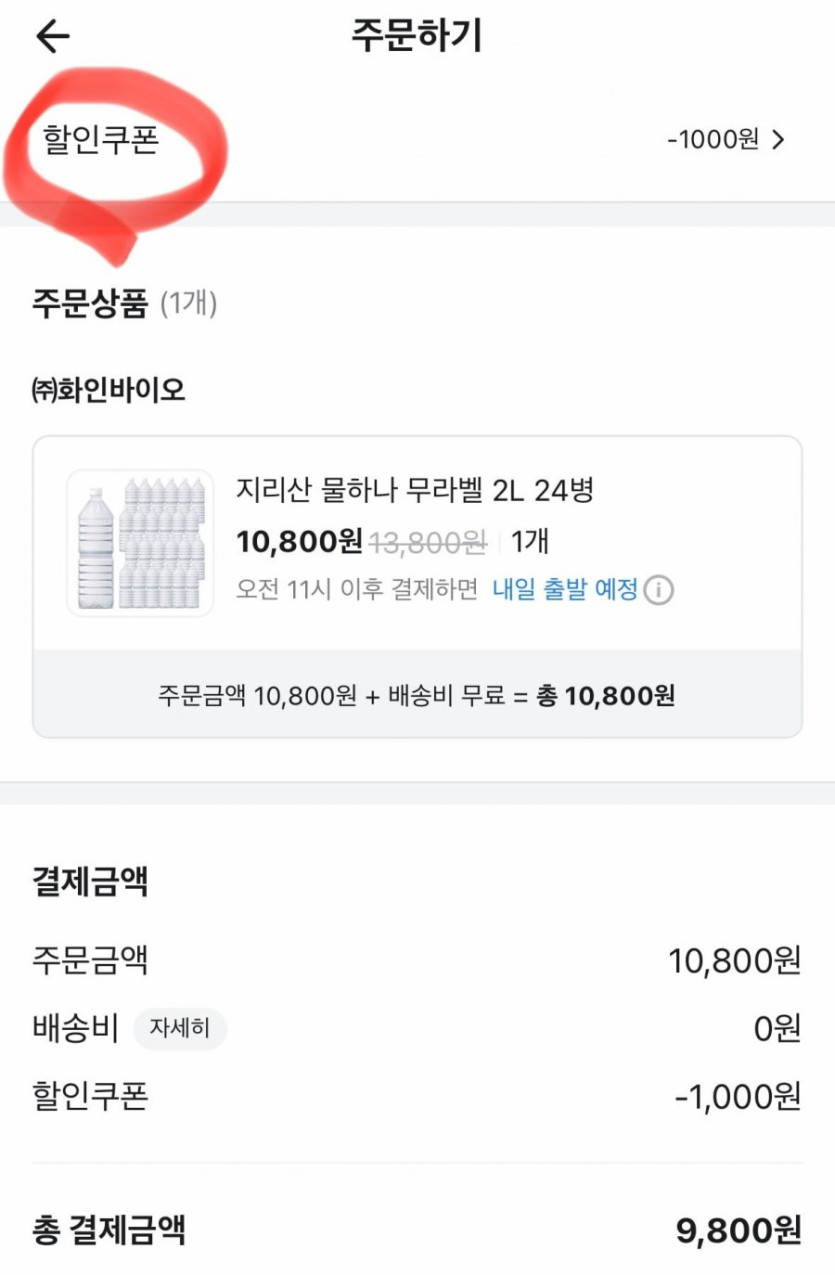This screenshot has width=835, height=1275.
Task: Expand the coupon chevron next to -1000원
Action: [779, 140]
